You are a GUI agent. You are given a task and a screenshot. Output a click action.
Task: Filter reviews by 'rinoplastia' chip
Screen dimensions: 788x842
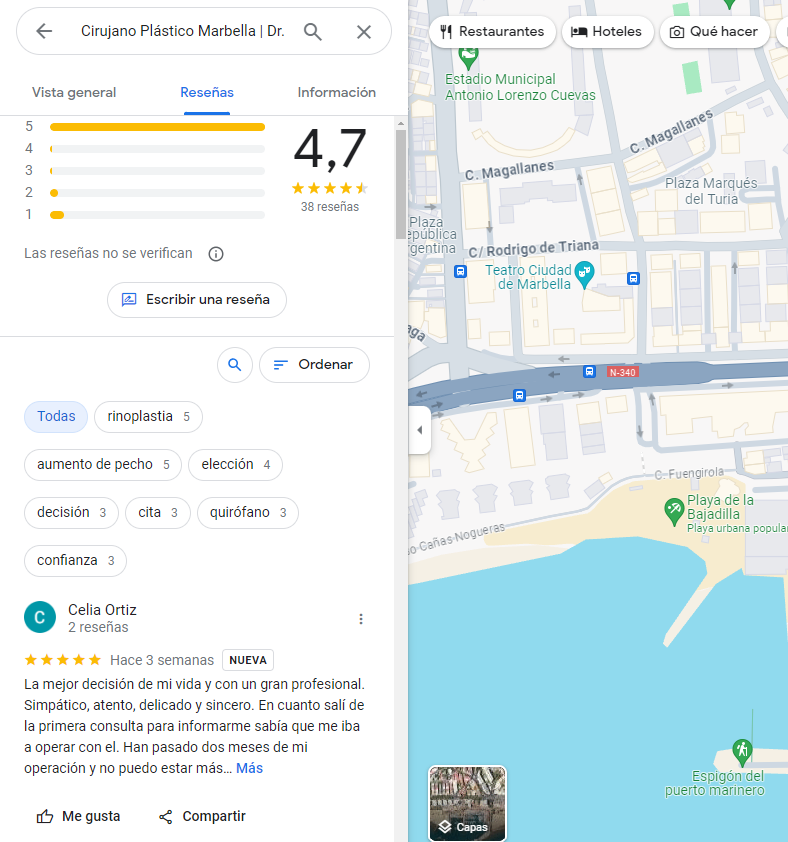tap(148, 417)
